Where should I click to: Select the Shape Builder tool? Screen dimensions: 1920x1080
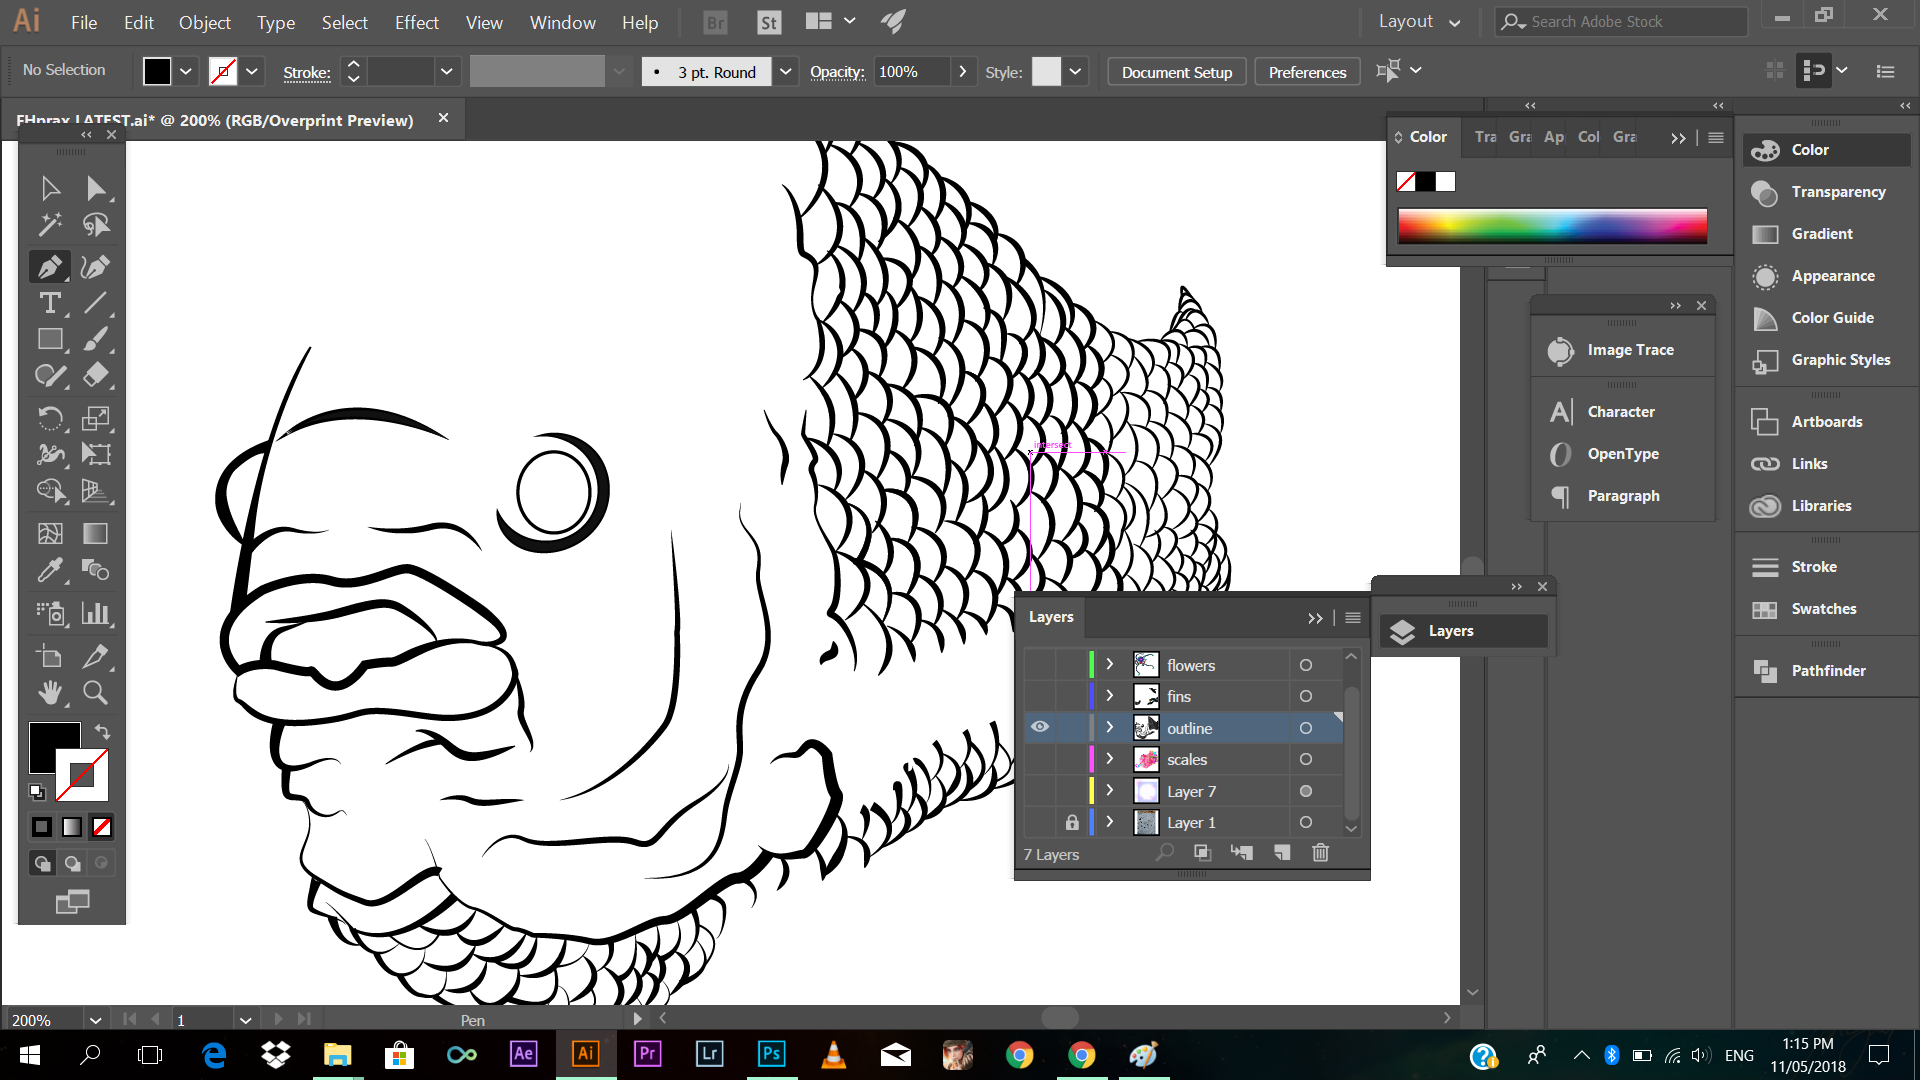pos(50,490)
